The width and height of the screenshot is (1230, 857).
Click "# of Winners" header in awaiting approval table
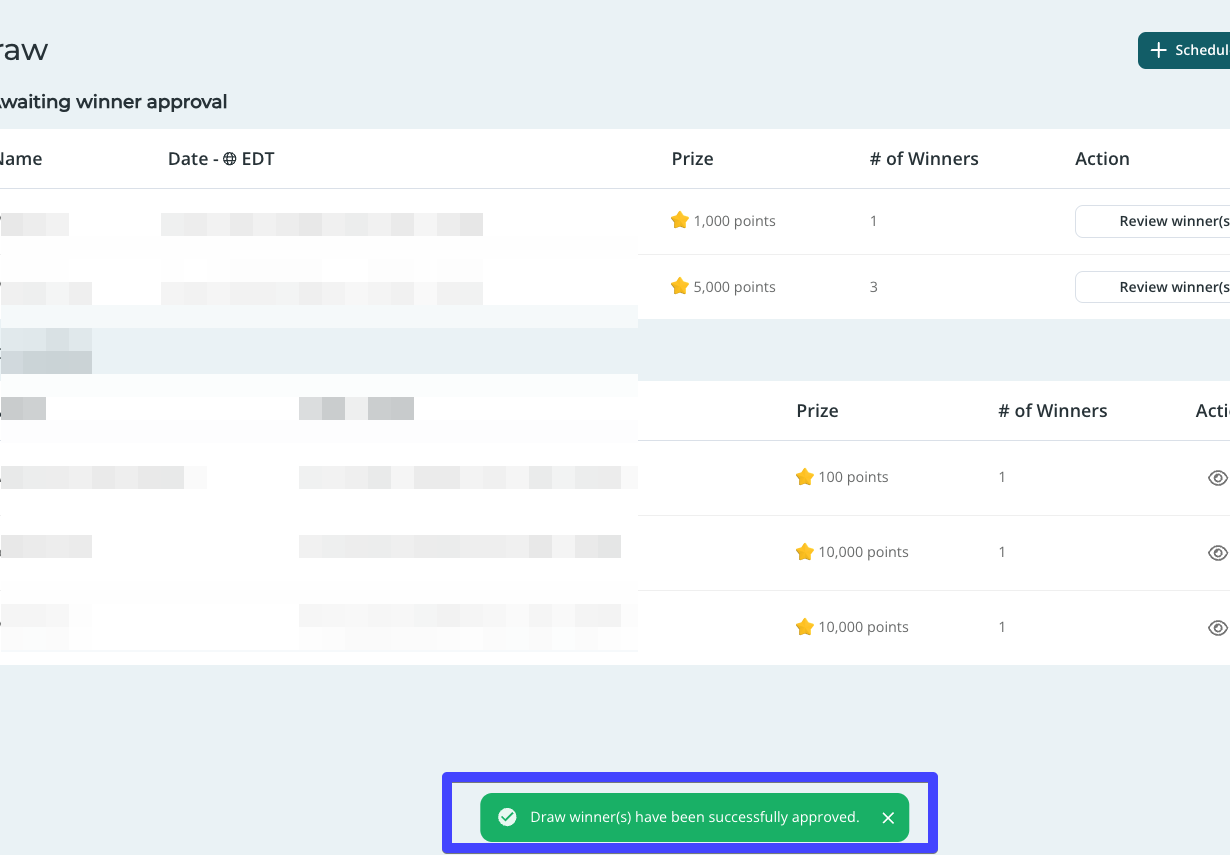pos(924,159)
